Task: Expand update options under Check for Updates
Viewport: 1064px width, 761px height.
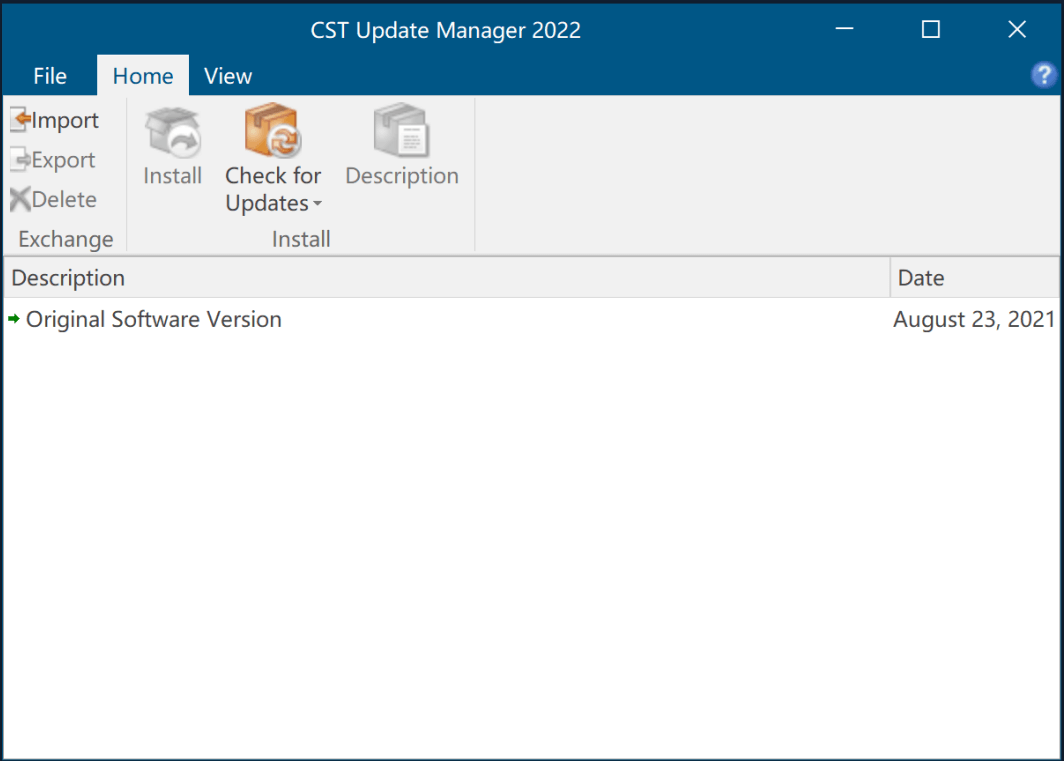Action: [x=317, y=204]
